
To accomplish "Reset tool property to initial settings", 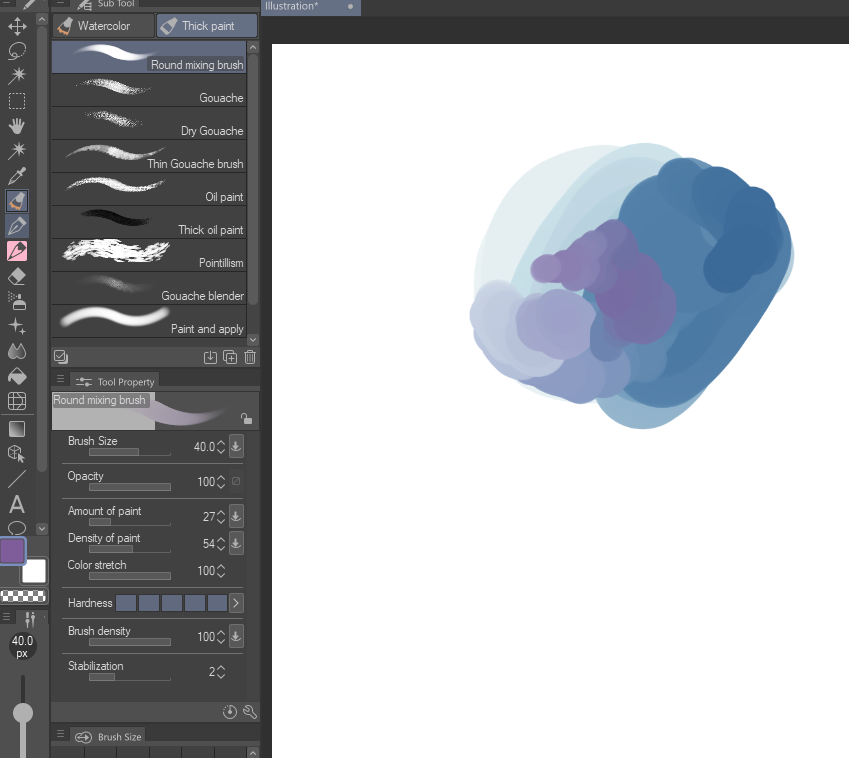I will [x=230, y=712].
